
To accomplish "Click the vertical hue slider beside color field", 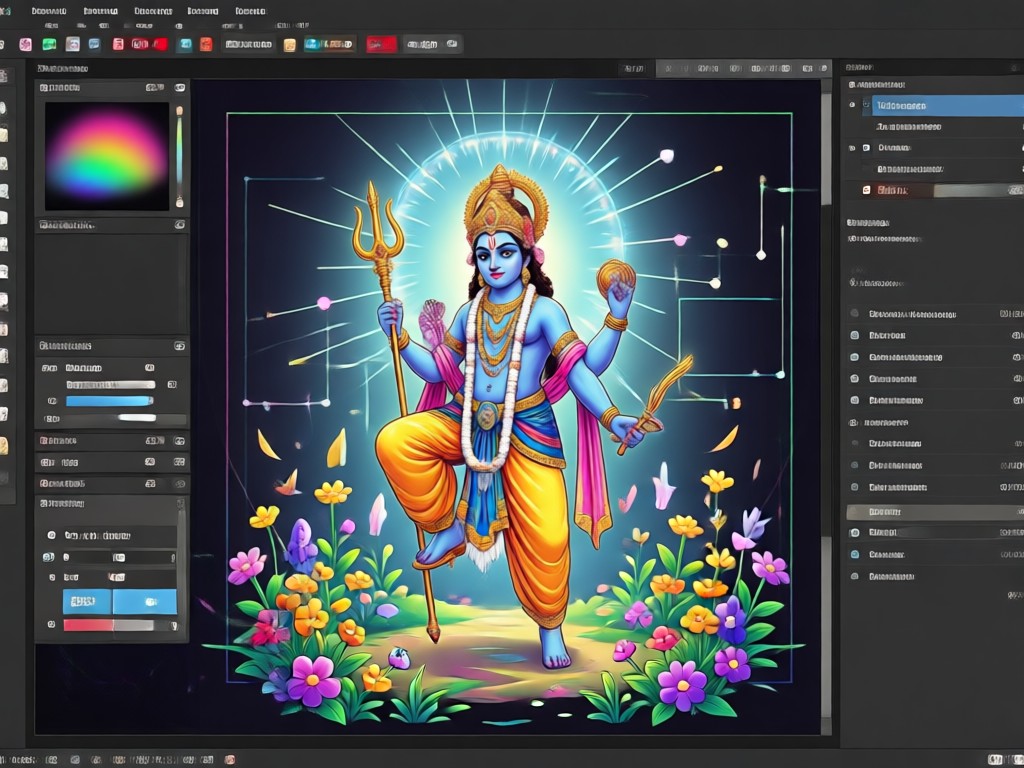I will click(x=179, y=156).
